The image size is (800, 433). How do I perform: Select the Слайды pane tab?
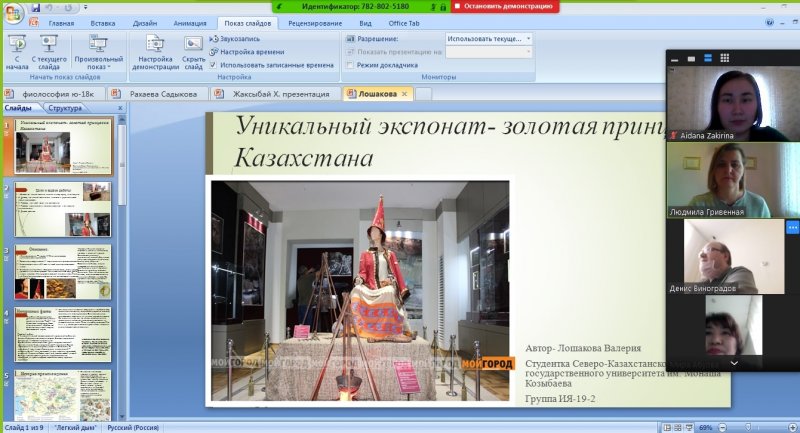coord(18,108)
